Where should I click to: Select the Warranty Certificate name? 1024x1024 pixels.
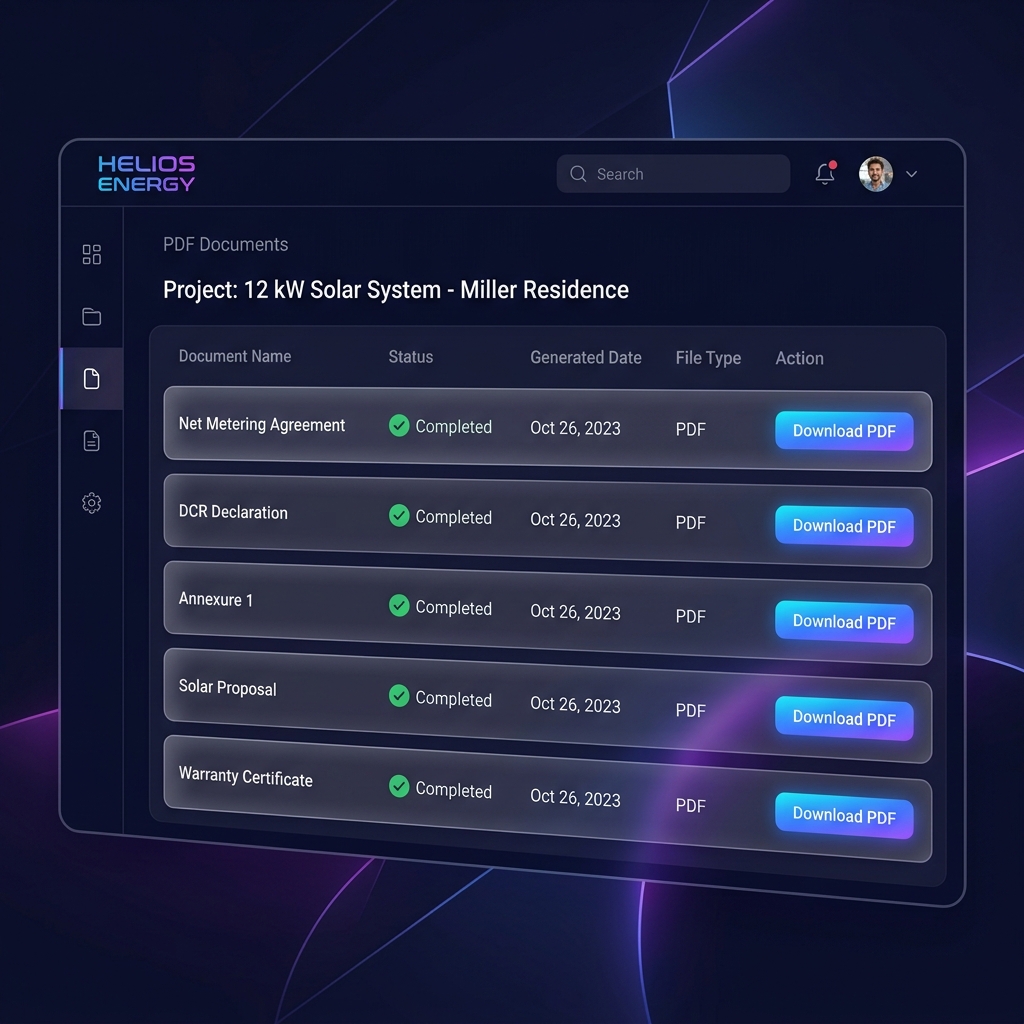click(x=246, y=777)
